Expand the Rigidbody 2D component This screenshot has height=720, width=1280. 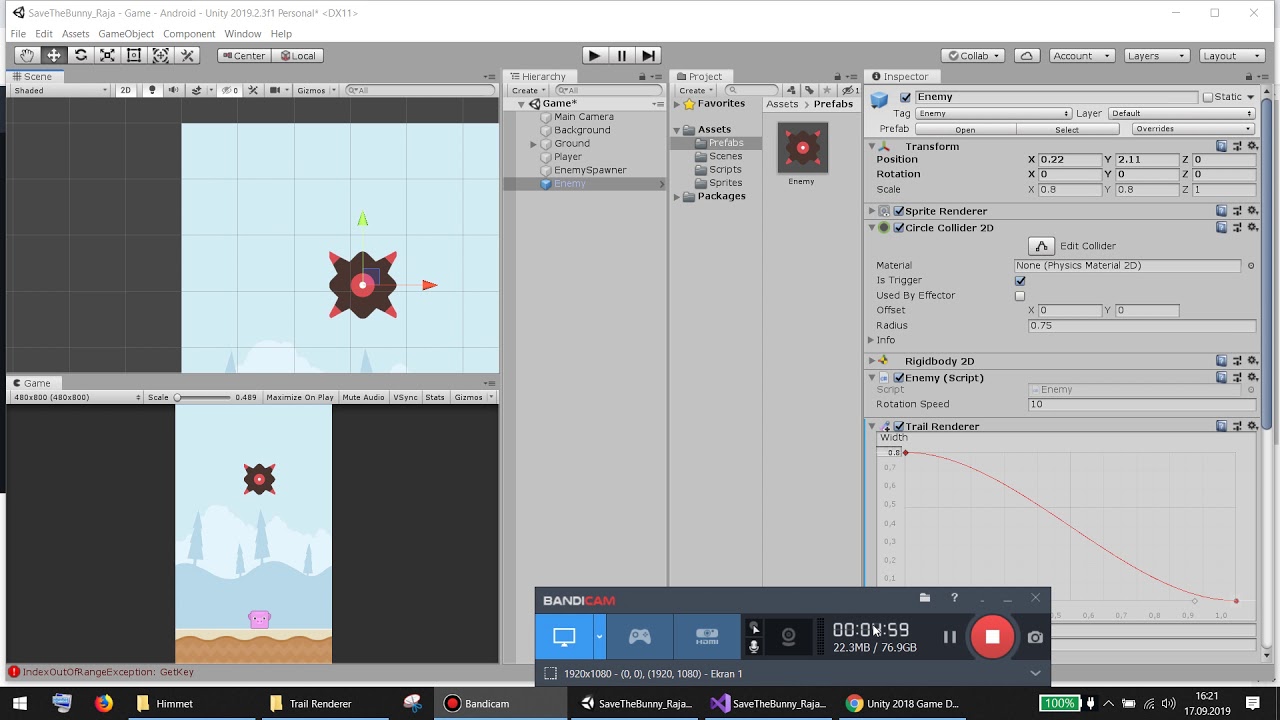pos(872,361)
